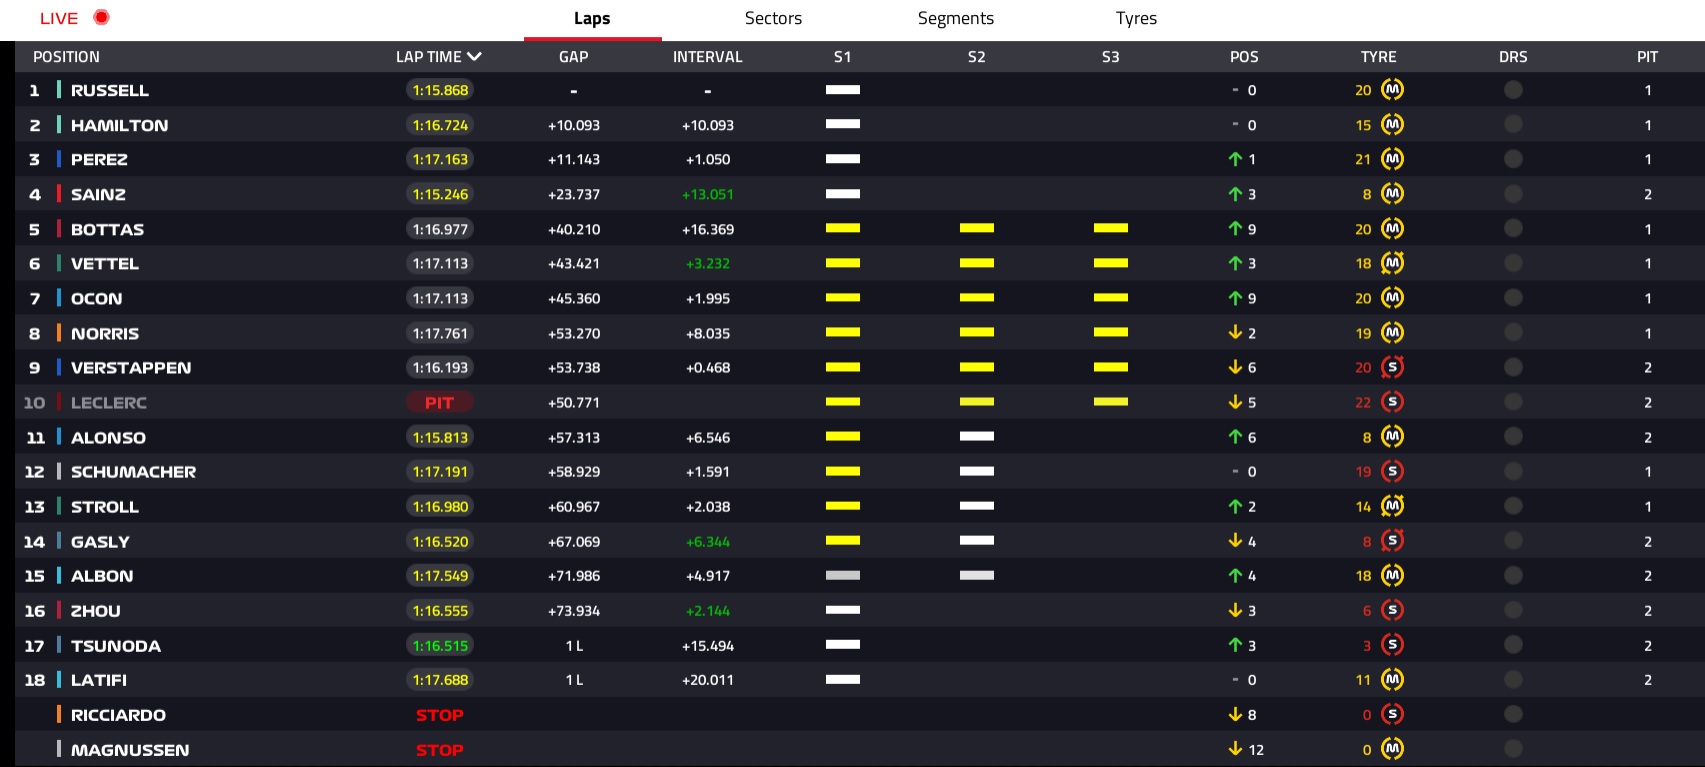
Task: Click Ocon's yellow S2 sector bar
Action: pyautogui.click(x=976, y=298)
